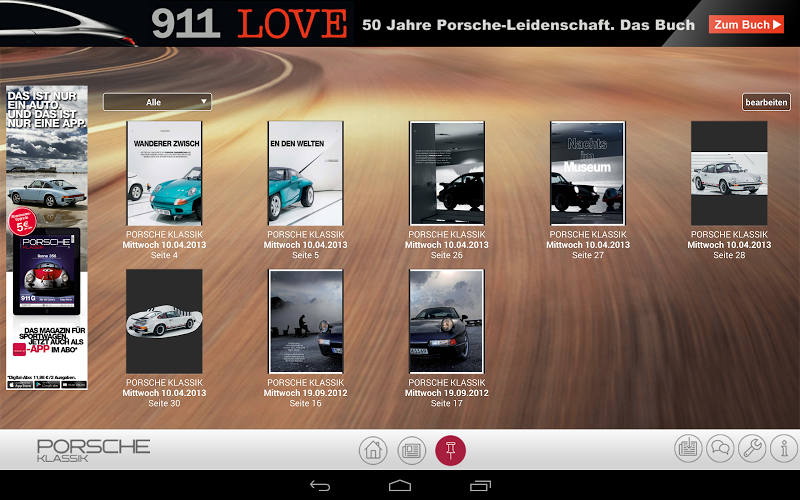The width and height of the screenshot is (800, 500).
Task: Open the sidebar magazine app advertisement
Action: tap(47, 238)
